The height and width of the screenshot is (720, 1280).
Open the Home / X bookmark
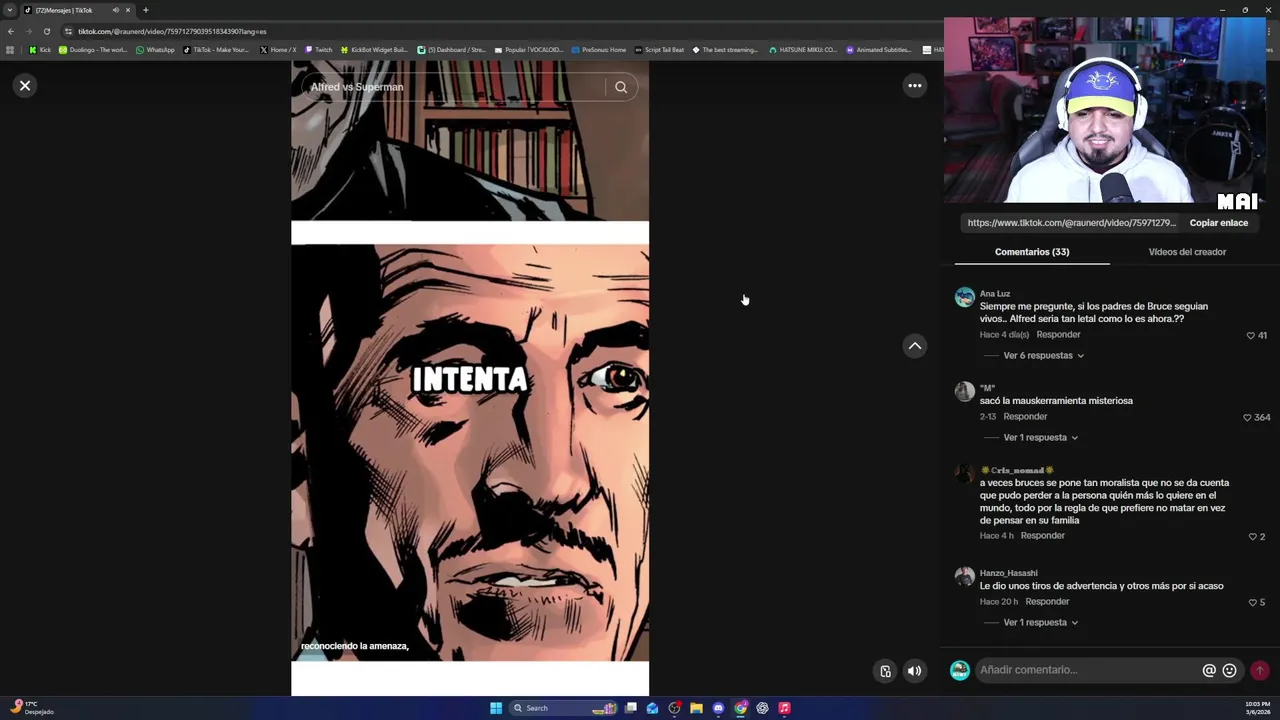(x=278, y=50)
